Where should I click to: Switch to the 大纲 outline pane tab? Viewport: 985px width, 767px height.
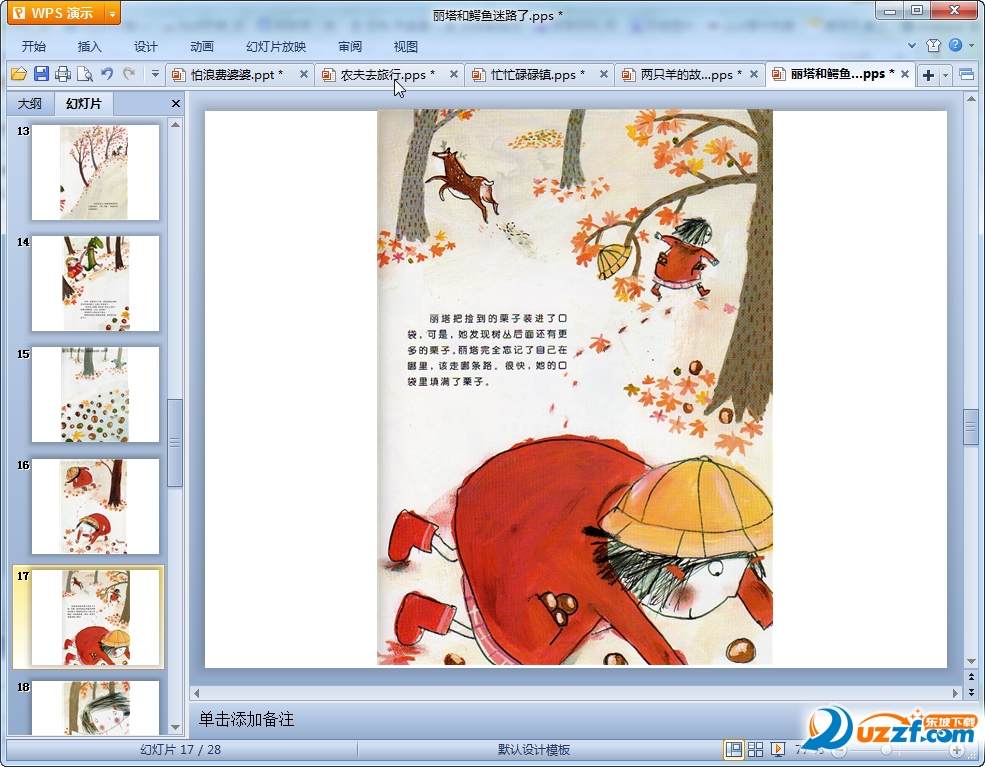pos(30,104)
